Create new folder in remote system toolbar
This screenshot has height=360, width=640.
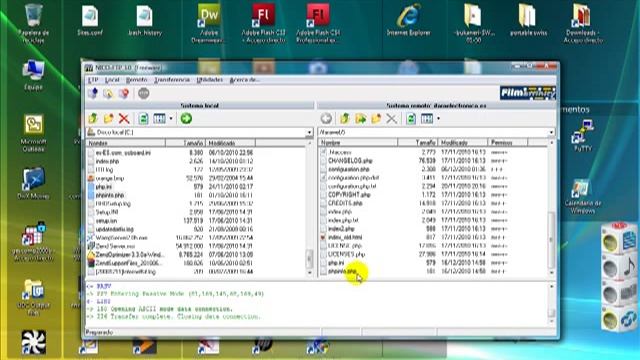tap(376, 119)
